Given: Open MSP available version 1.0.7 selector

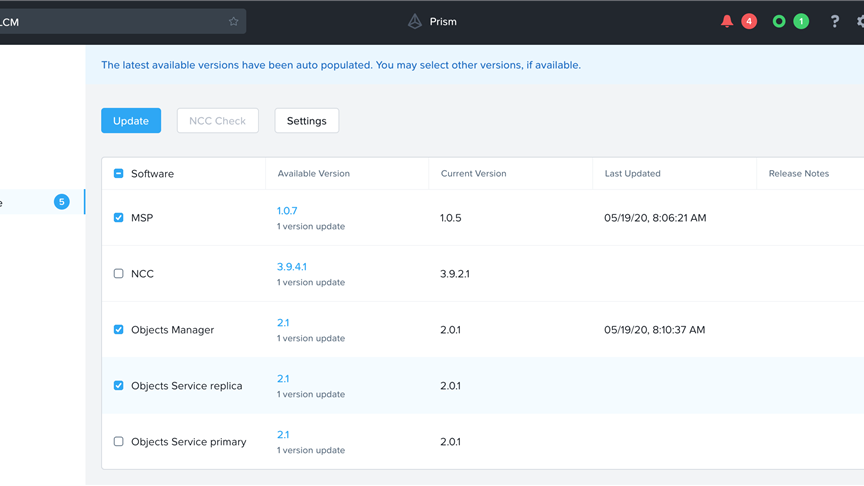Looking at the screenshot, I should 287,211.
